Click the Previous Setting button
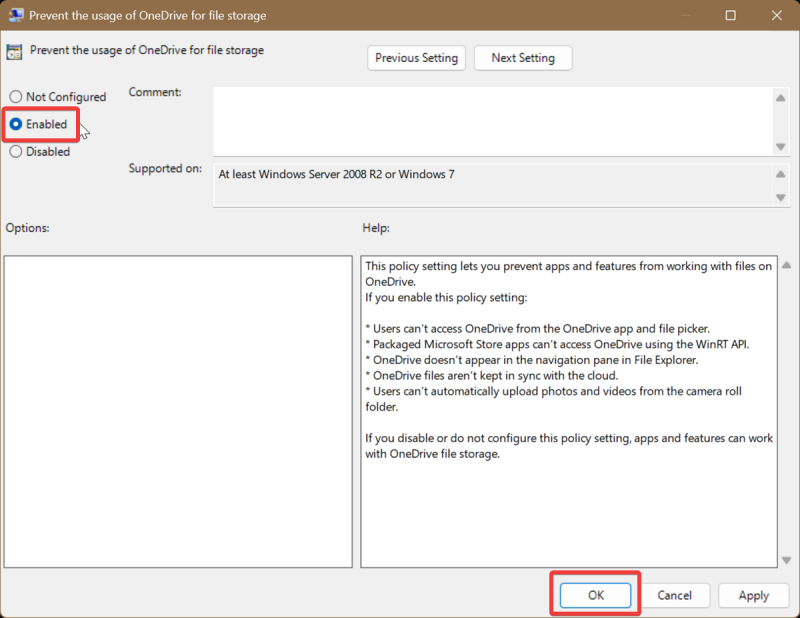This screenshot has height=618, width=800. pyautogui.click(x=416, y=58)
